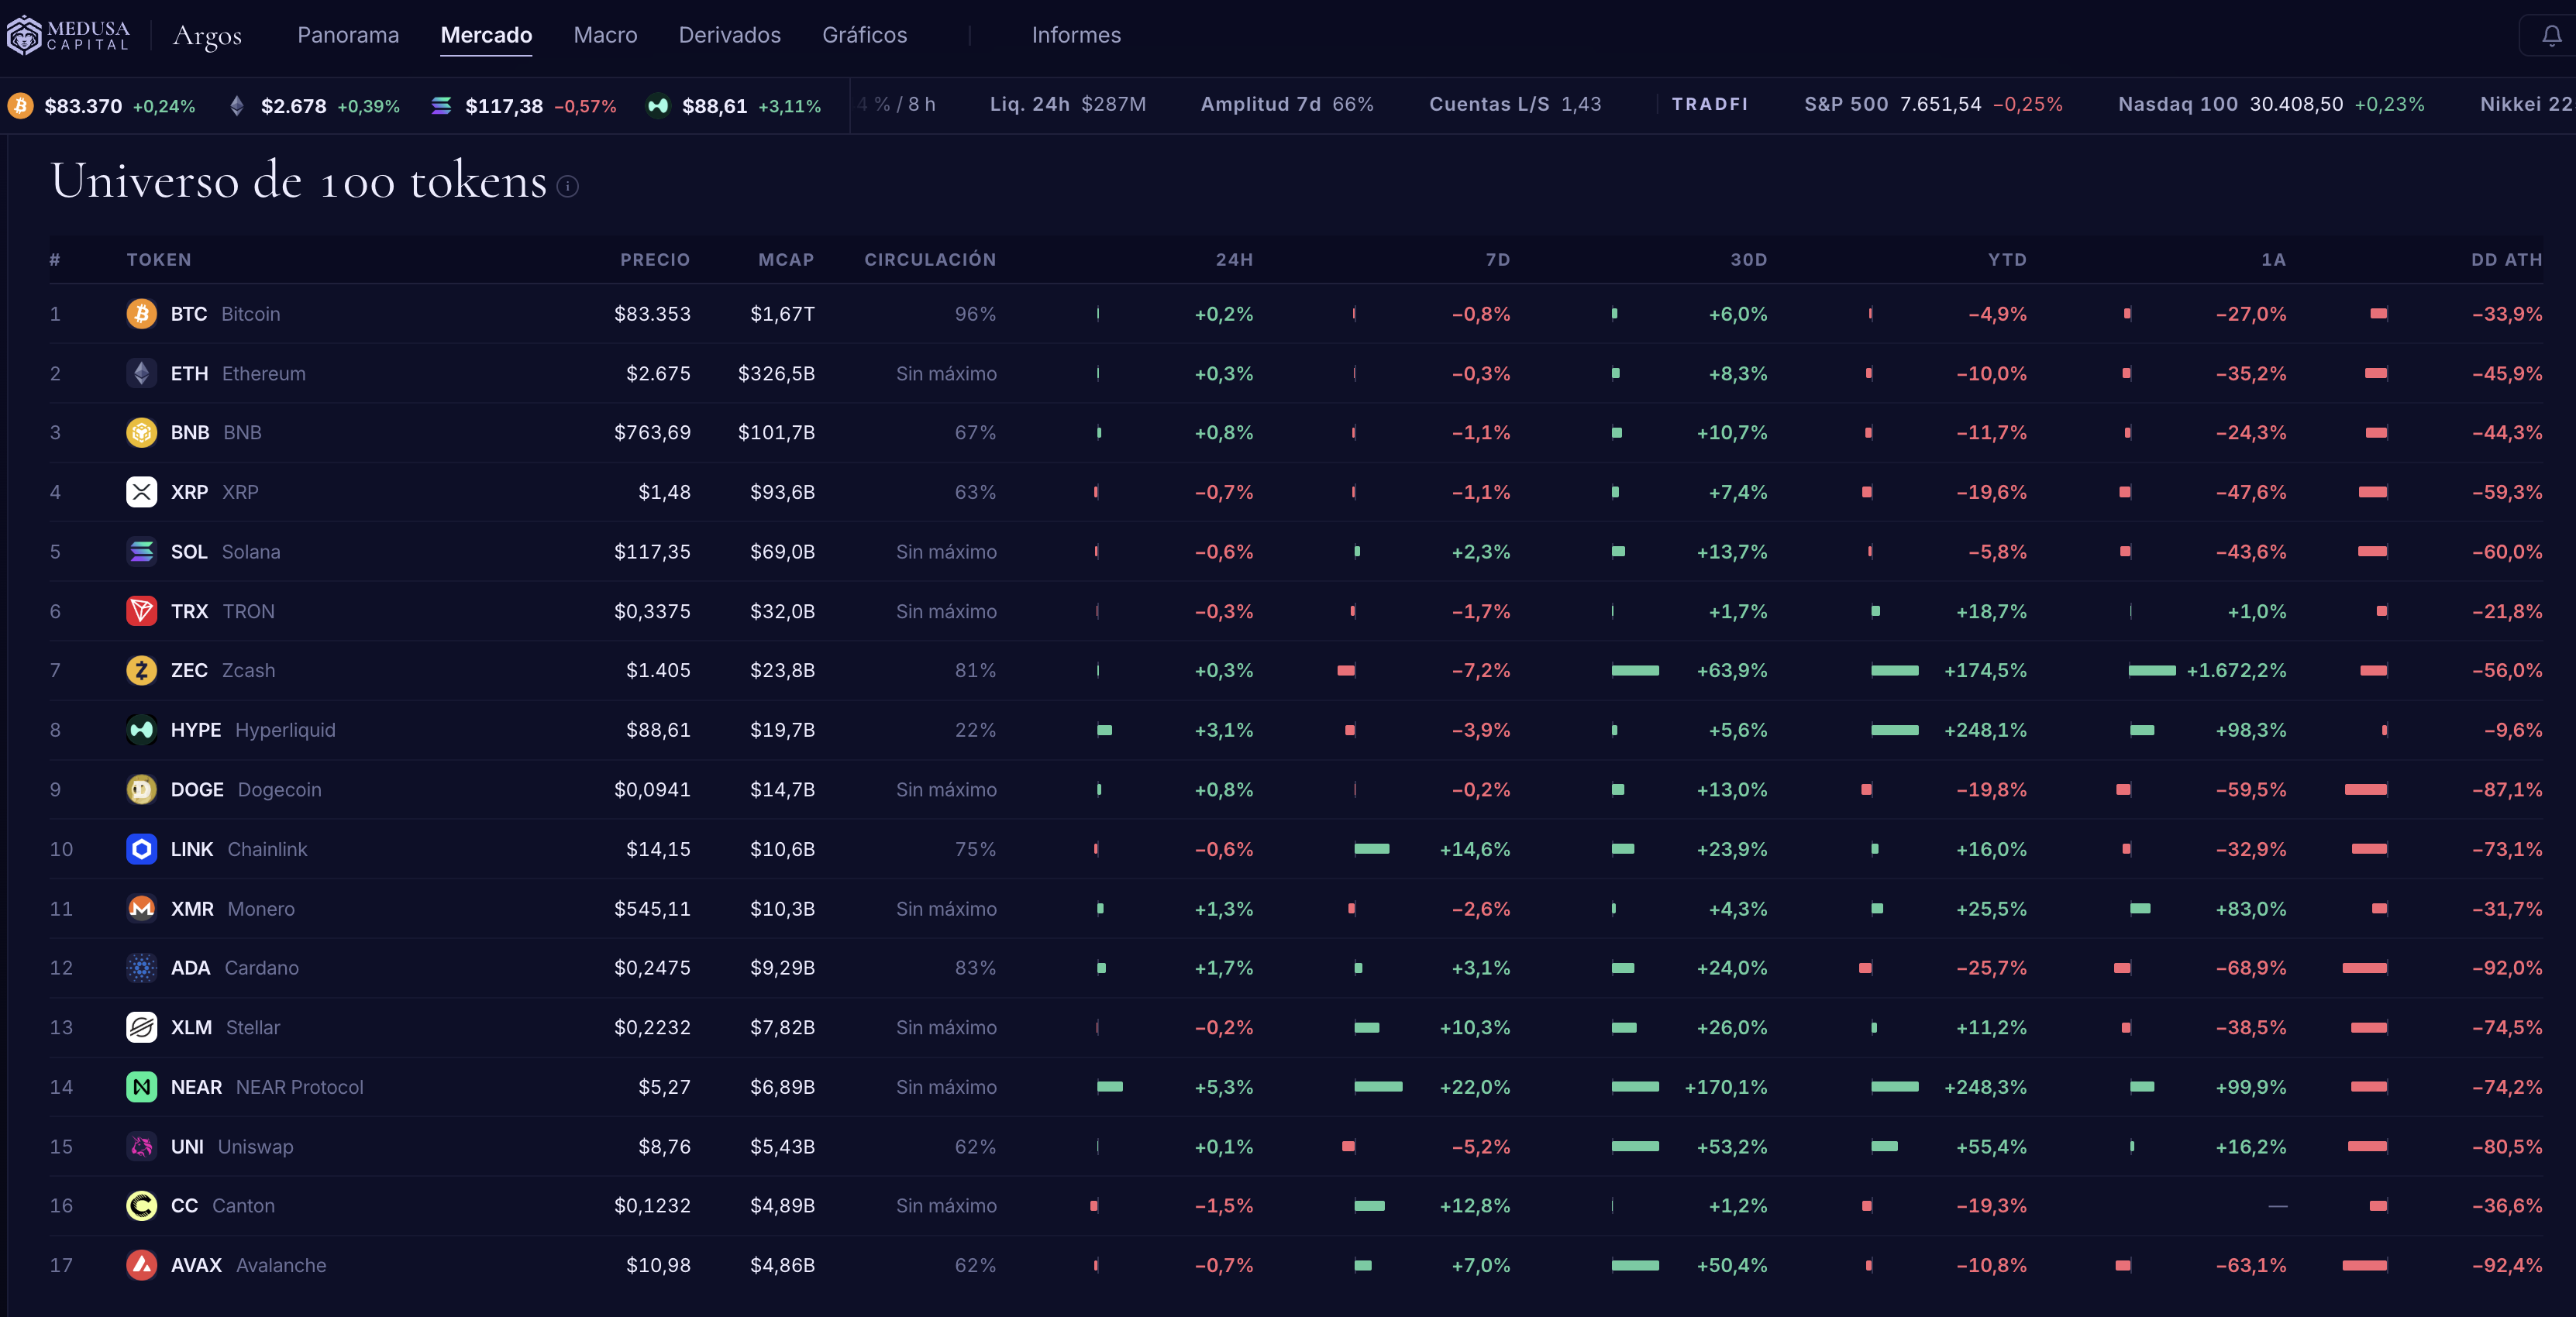This screenshot has width=2576, height=1317.
Task: Sort by the DD ATH column header
Action: (x=2506, y=260)
